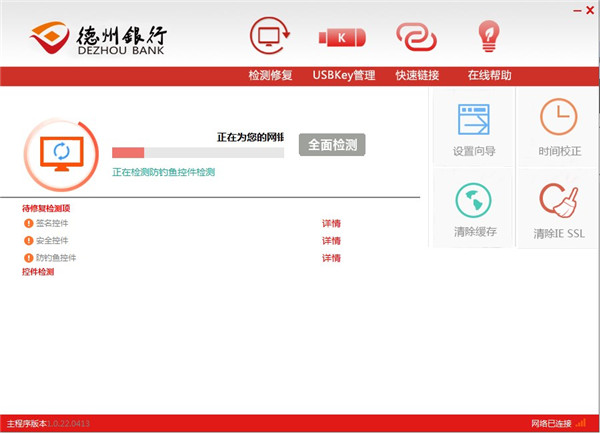The width and height of the screenshot is (600, 433).
Task: Click the network signal icon in status bar
Action: (580, 423)
